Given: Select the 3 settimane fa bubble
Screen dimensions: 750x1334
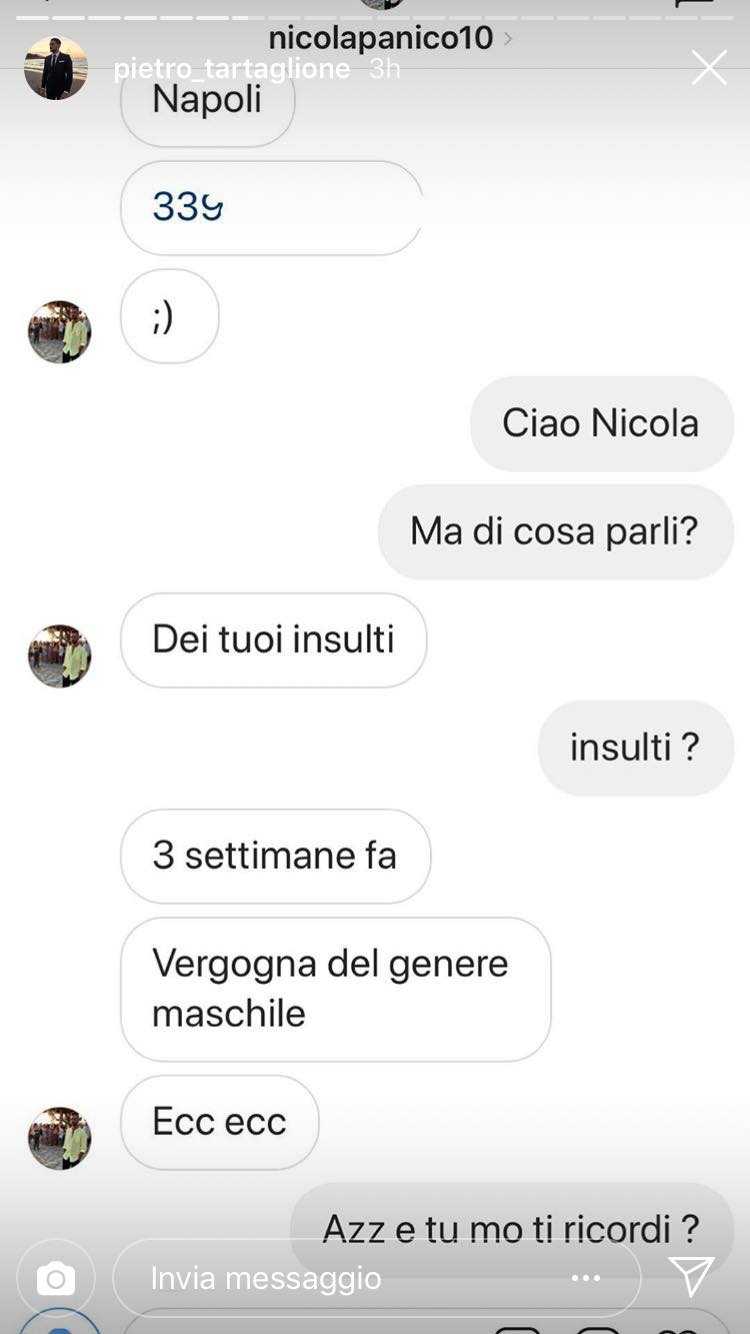Looking at the screenshot, I should 275,856.
